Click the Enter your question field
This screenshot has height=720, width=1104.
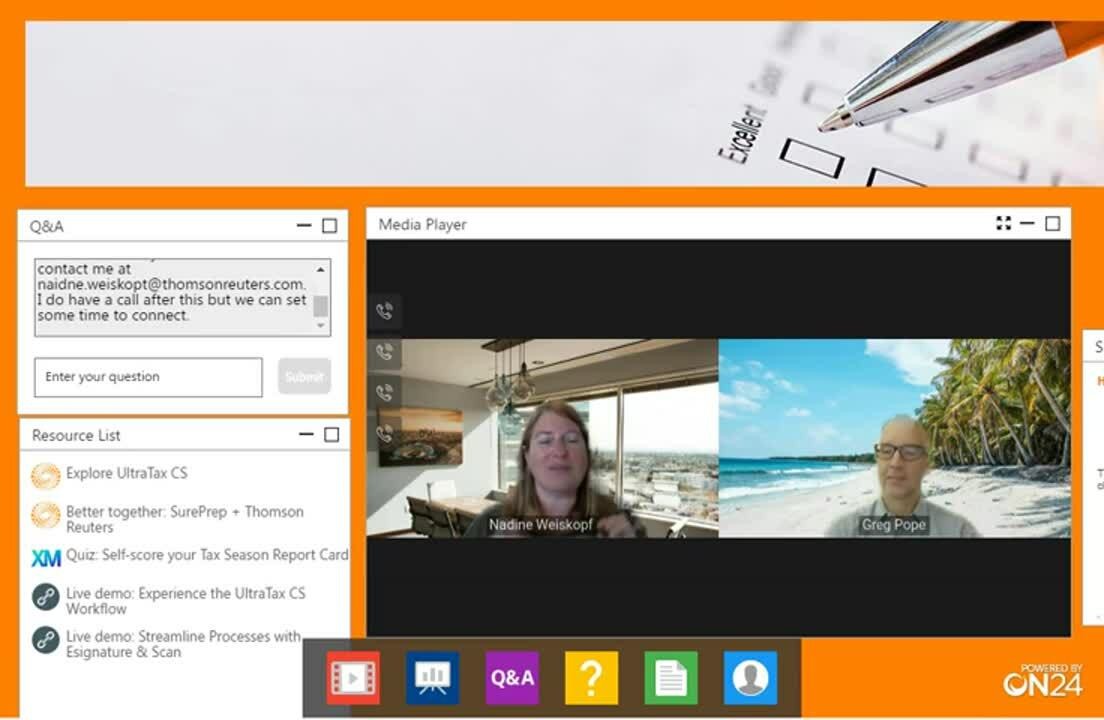coord(148,377)
